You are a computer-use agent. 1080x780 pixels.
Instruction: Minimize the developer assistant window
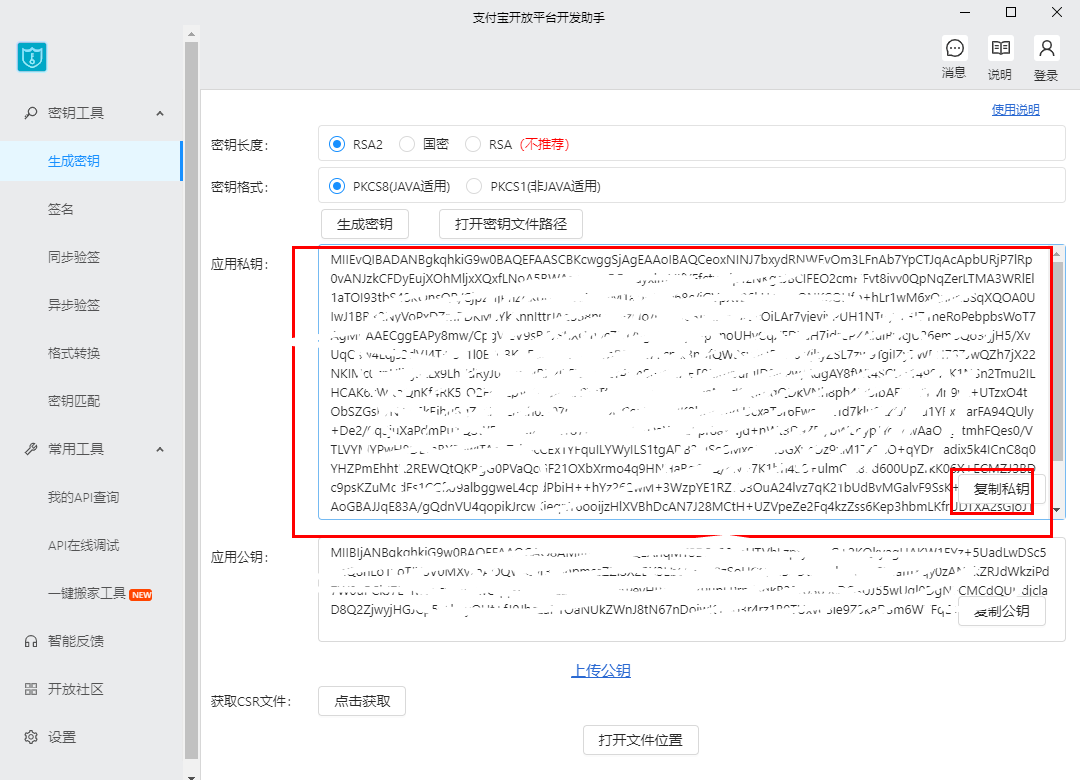(x=965, y=12)
